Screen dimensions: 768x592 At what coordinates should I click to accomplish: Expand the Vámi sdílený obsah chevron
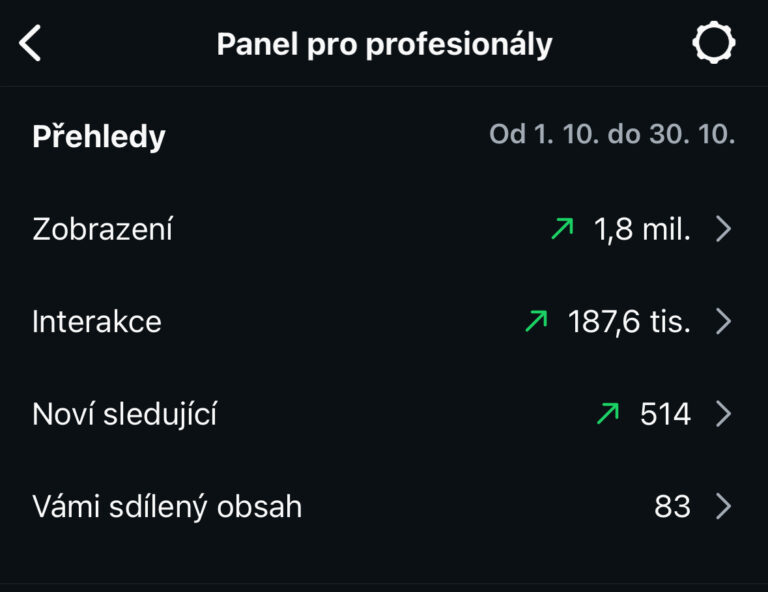pos(724,507)
